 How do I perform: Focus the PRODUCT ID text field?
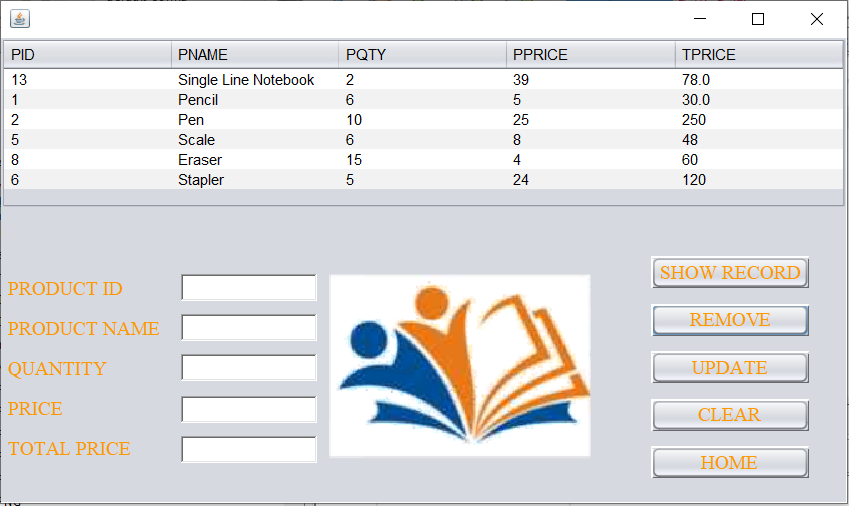(x=249, y=288)
